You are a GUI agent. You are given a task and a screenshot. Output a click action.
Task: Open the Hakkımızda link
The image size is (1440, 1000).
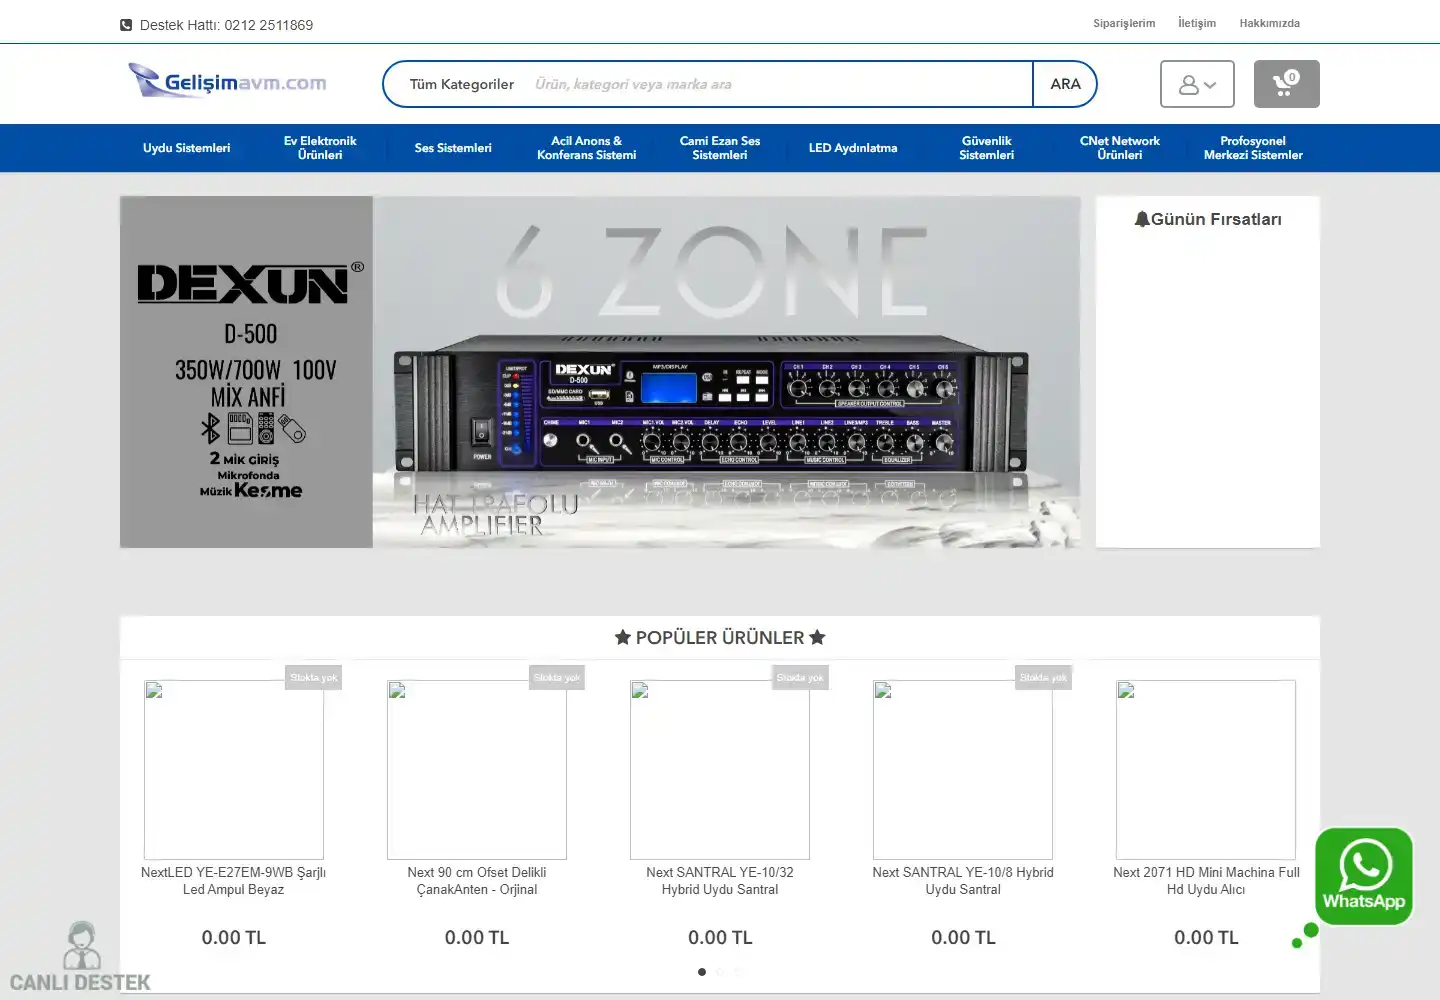pos(1270,23)
